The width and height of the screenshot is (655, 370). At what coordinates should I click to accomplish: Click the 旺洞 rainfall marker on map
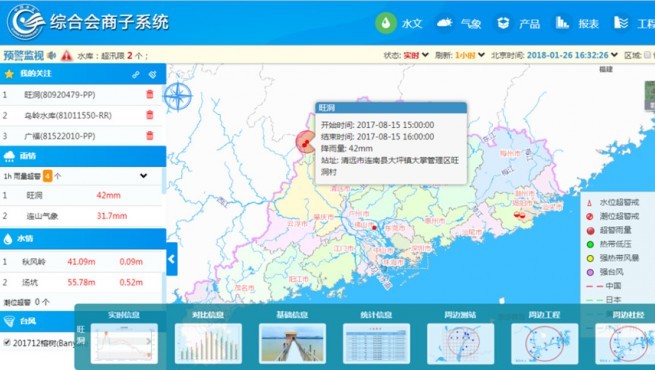(306, 143)
